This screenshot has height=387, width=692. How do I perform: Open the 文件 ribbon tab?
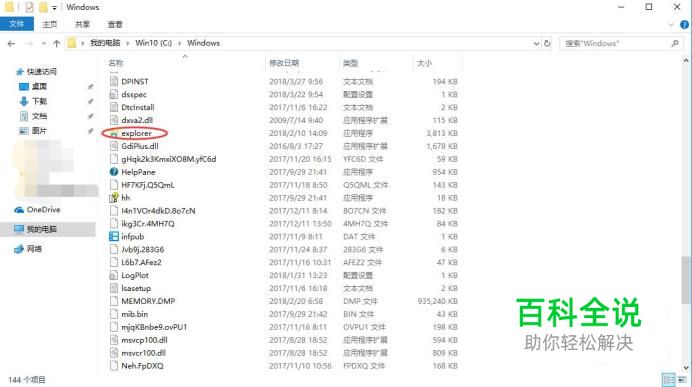pos(17,24)
